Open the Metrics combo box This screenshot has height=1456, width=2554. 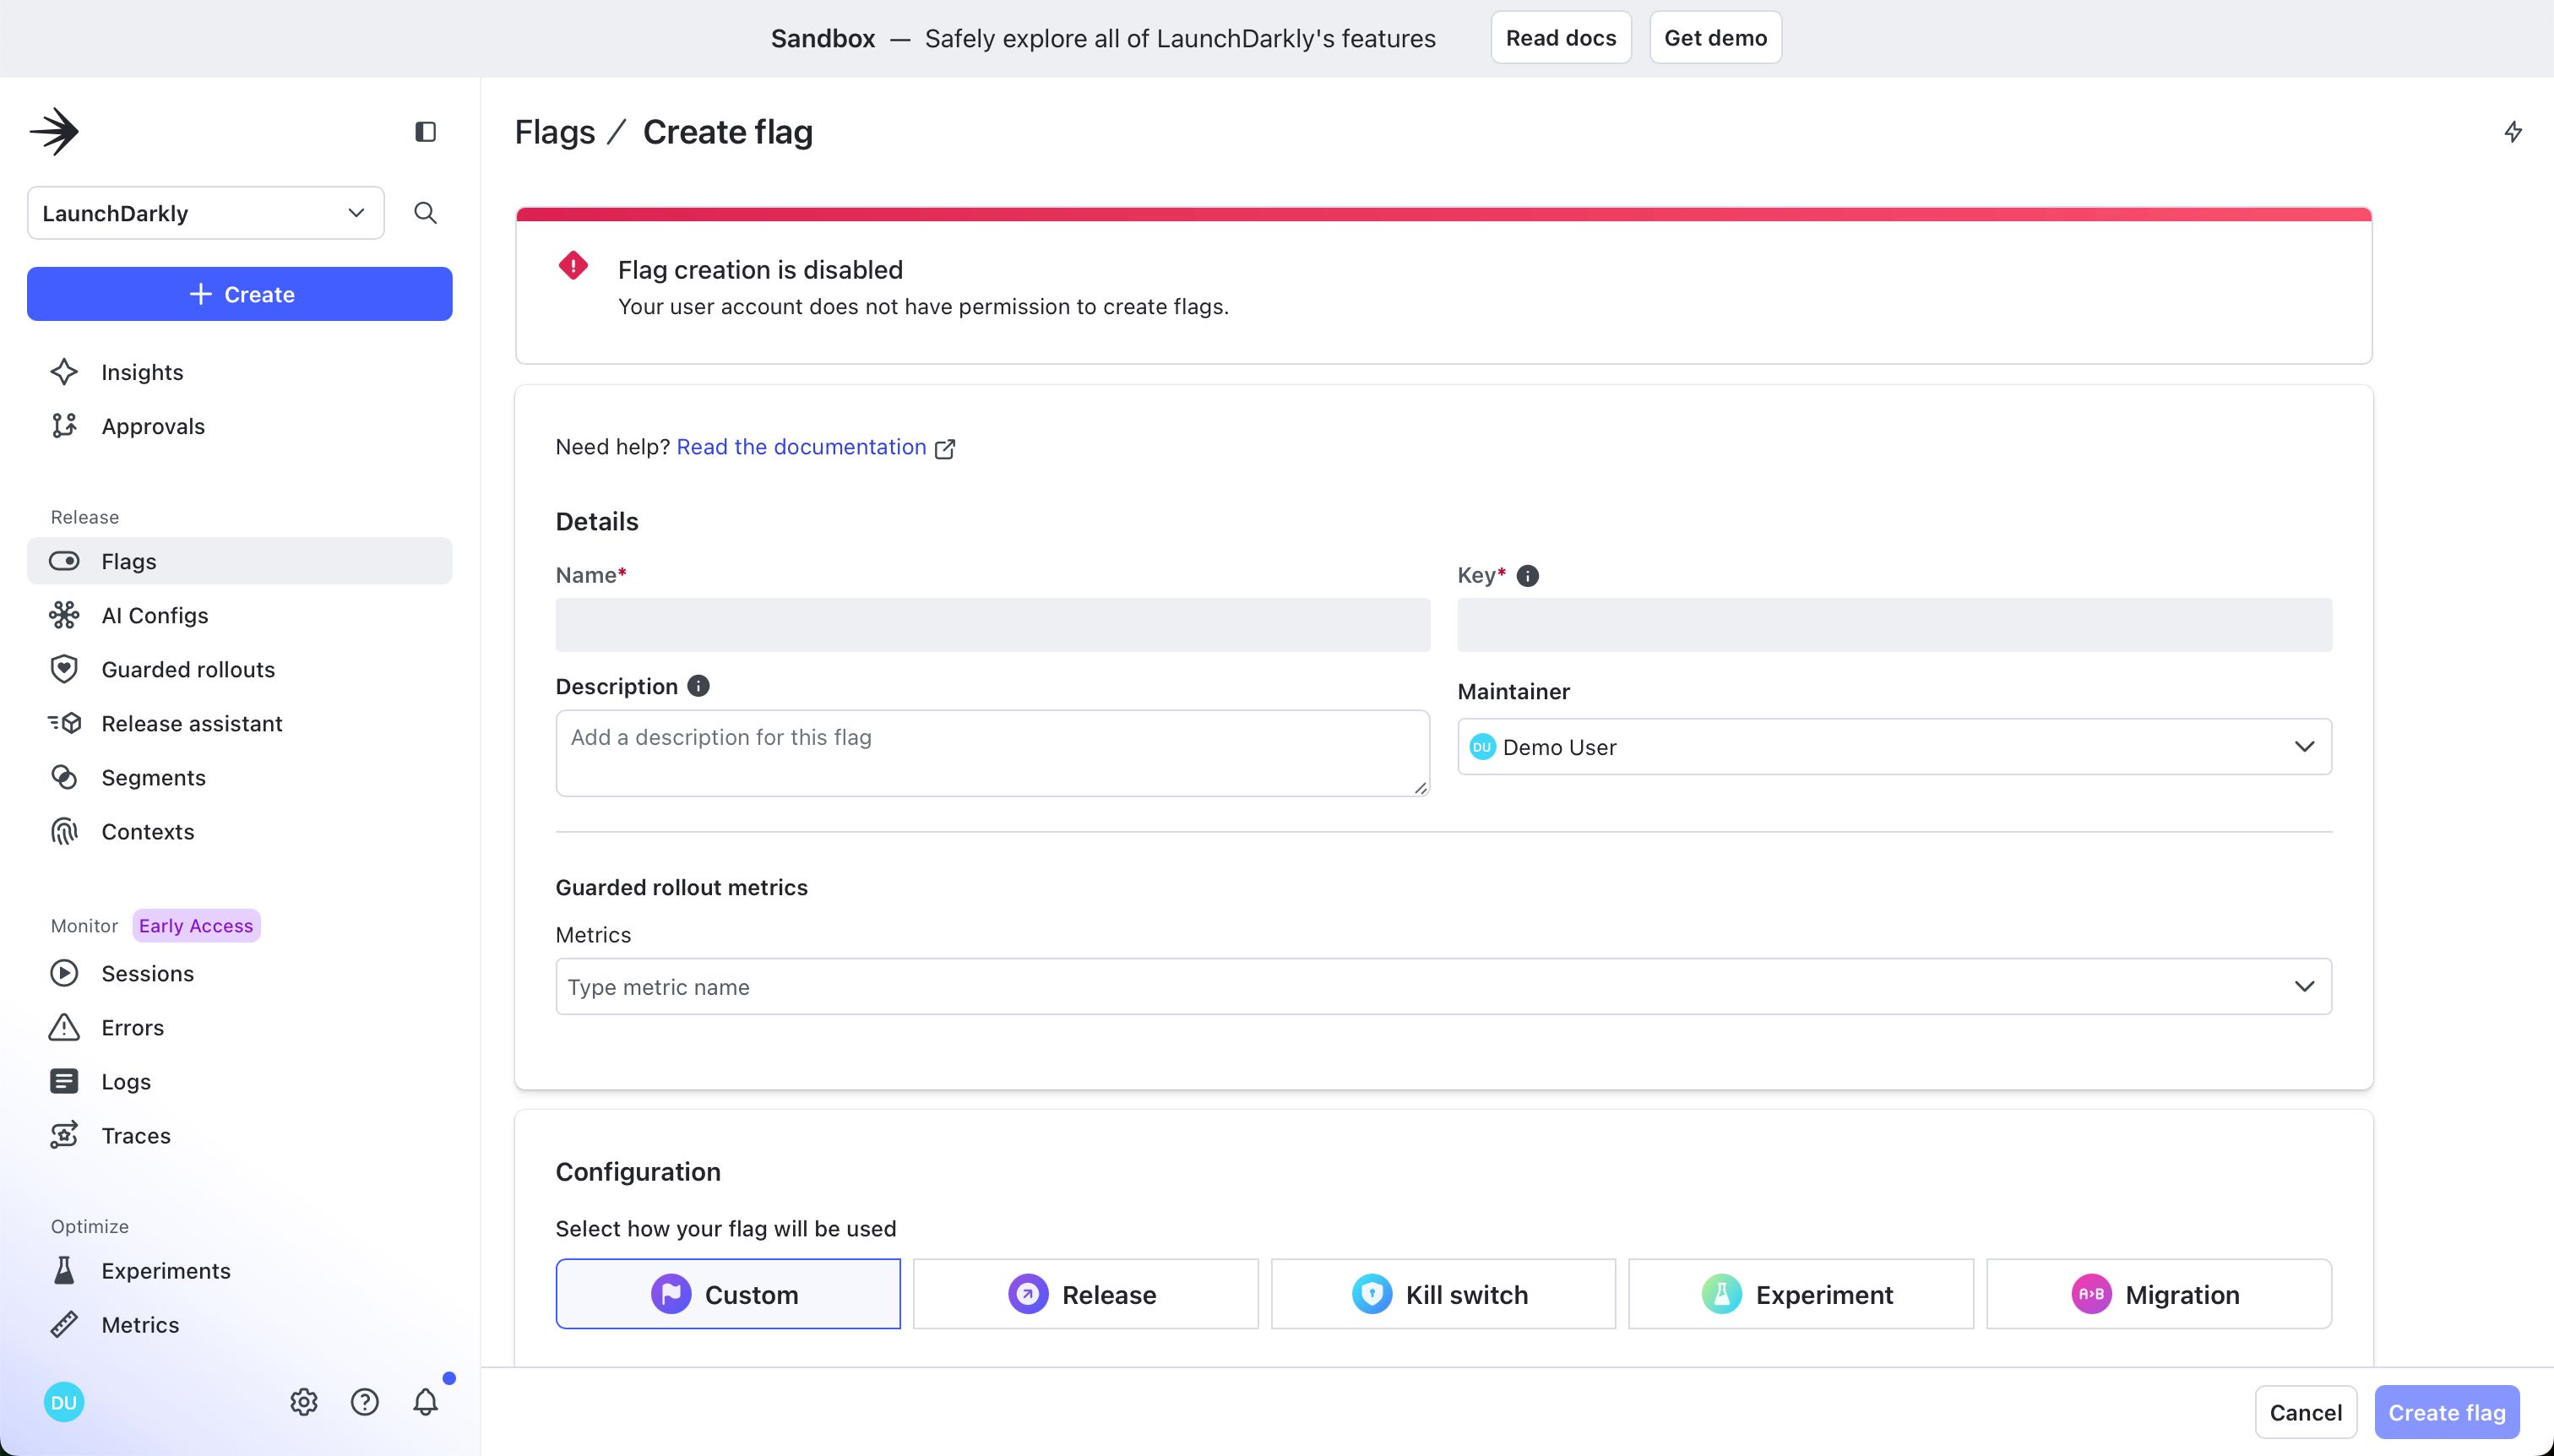[1444, 986]
